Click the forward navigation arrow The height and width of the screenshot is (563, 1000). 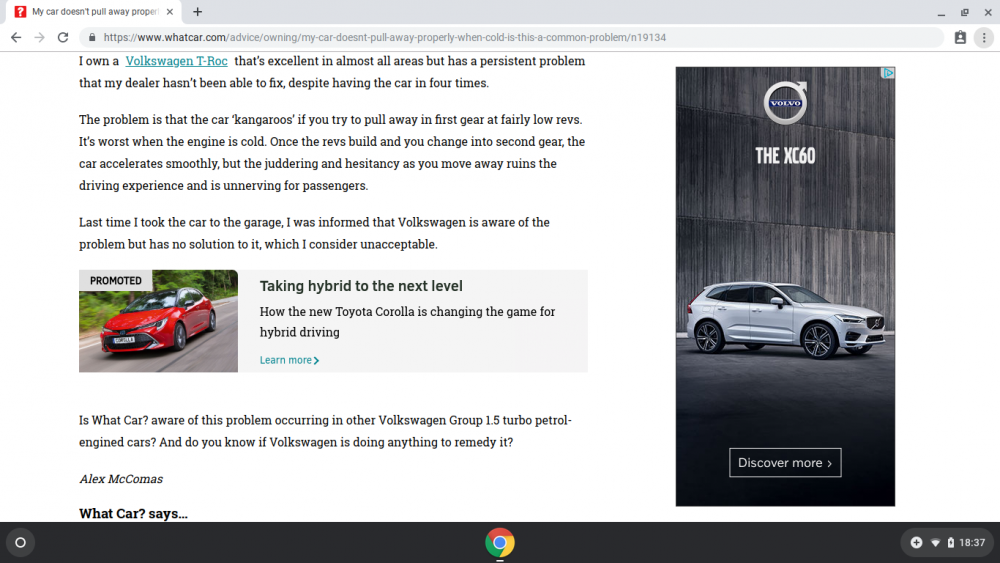coord(40,38)
